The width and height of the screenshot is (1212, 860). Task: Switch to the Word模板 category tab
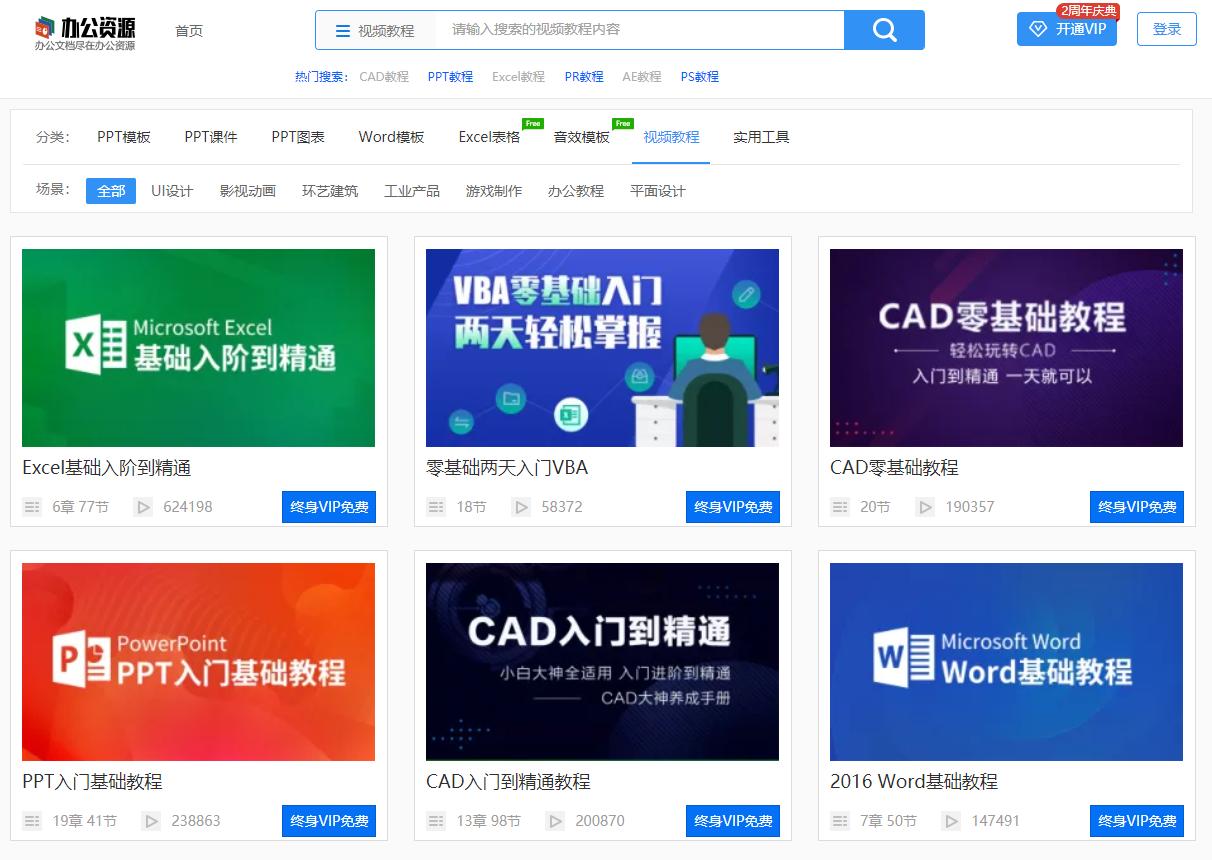[x=390, y=137]
